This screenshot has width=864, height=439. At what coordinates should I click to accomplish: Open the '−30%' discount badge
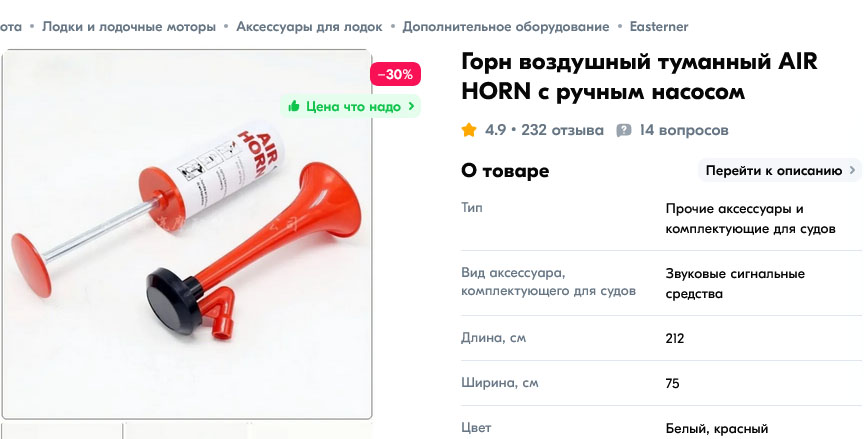[x=395, y=74]
